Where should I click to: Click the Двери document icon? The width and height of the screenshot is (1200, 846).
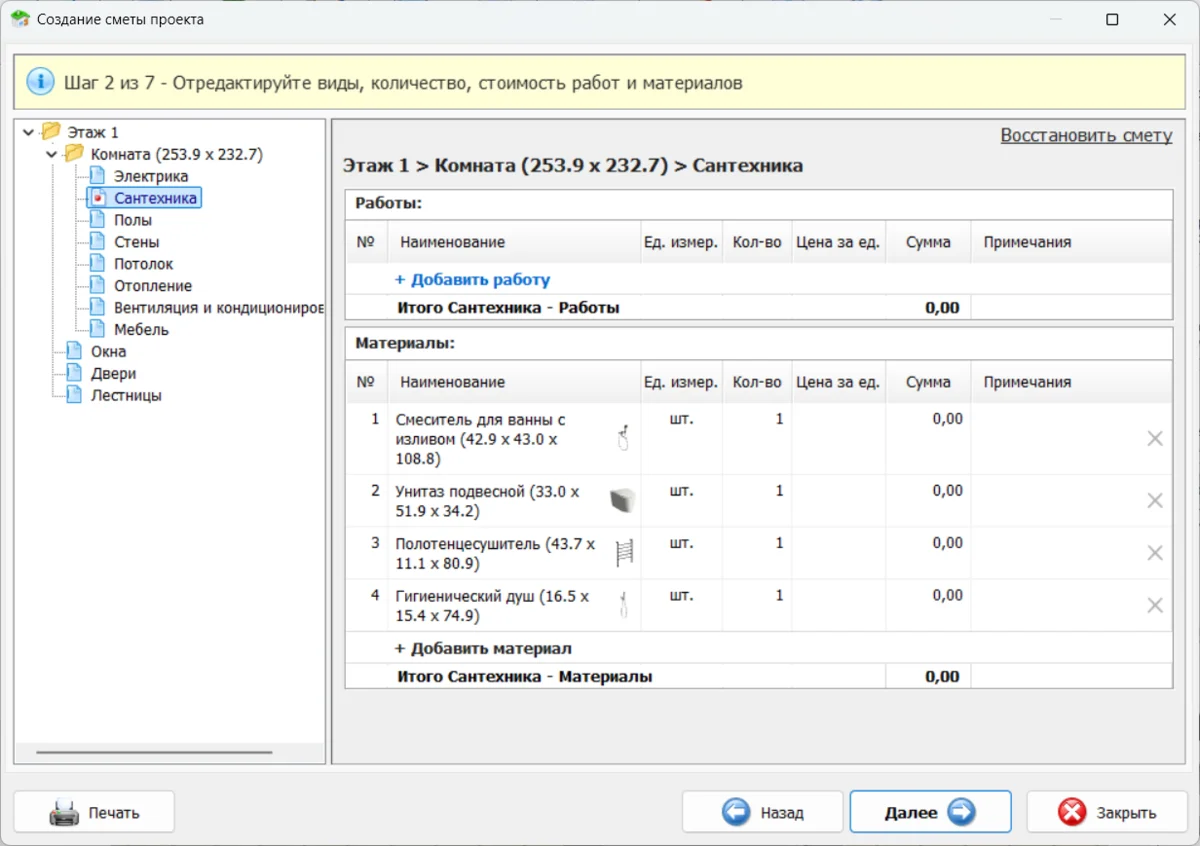[74, 374]
